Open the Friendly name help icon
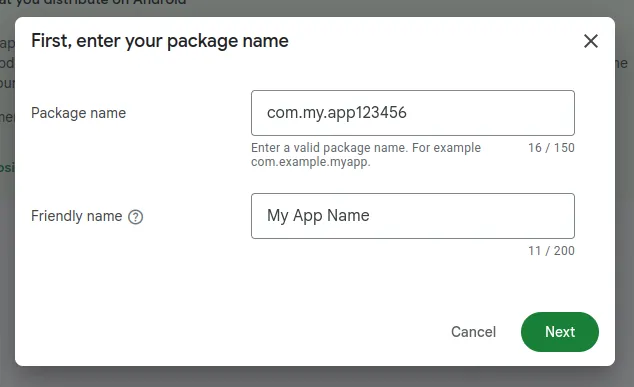Screen dimensions: 634x387 [x=135, y=217]
